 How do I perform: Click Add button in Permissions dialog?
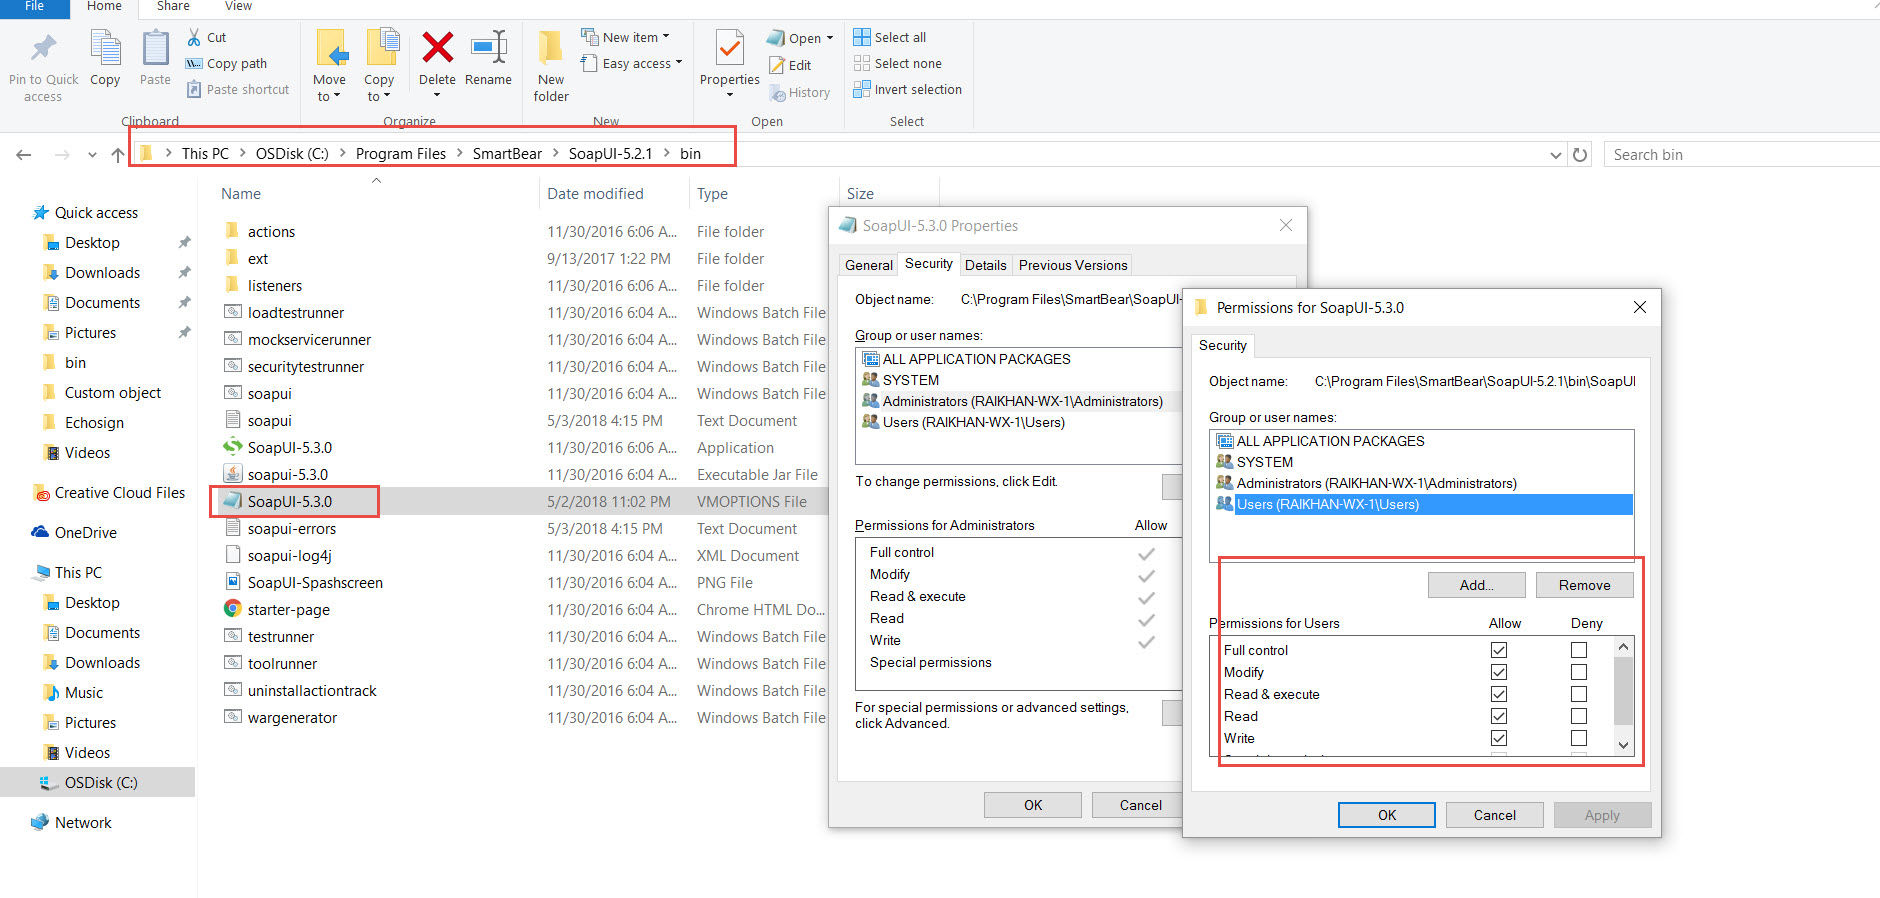(1476, 585)
